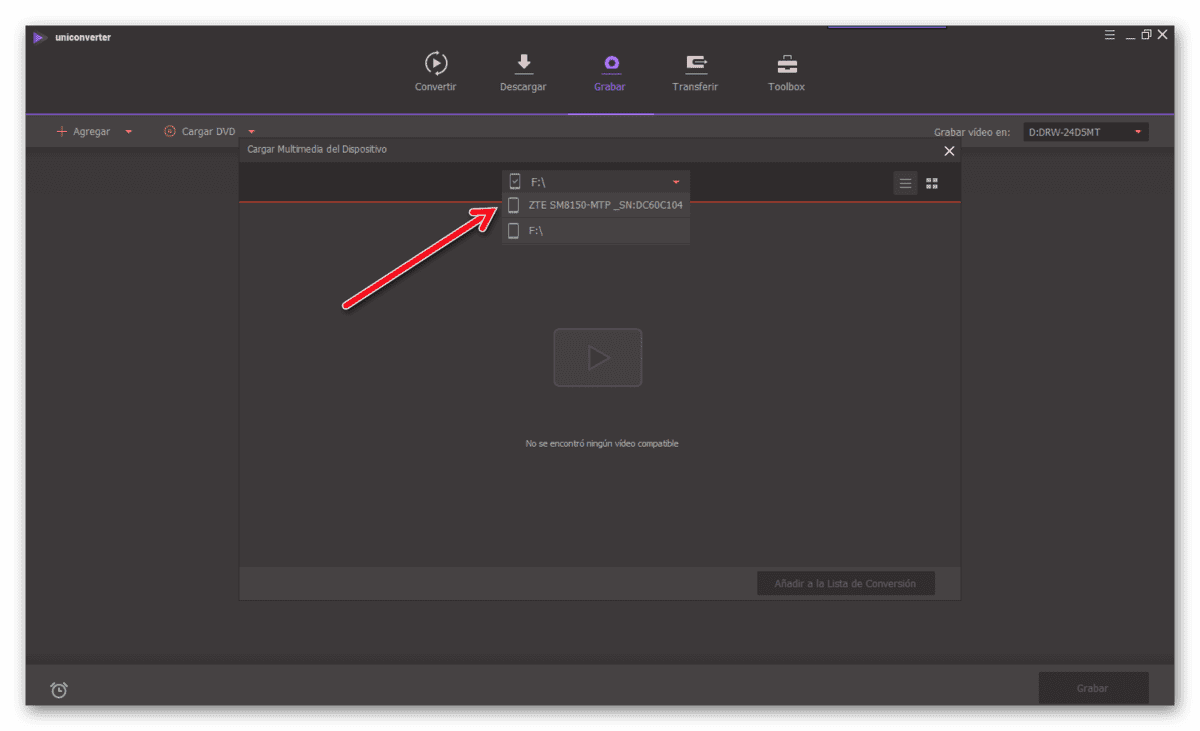The height and width of the screenshot is (731, 1200).
Task: Close the Cargar Multimedia del Dispositivo dialog
Action: click(x=949, y=151)
